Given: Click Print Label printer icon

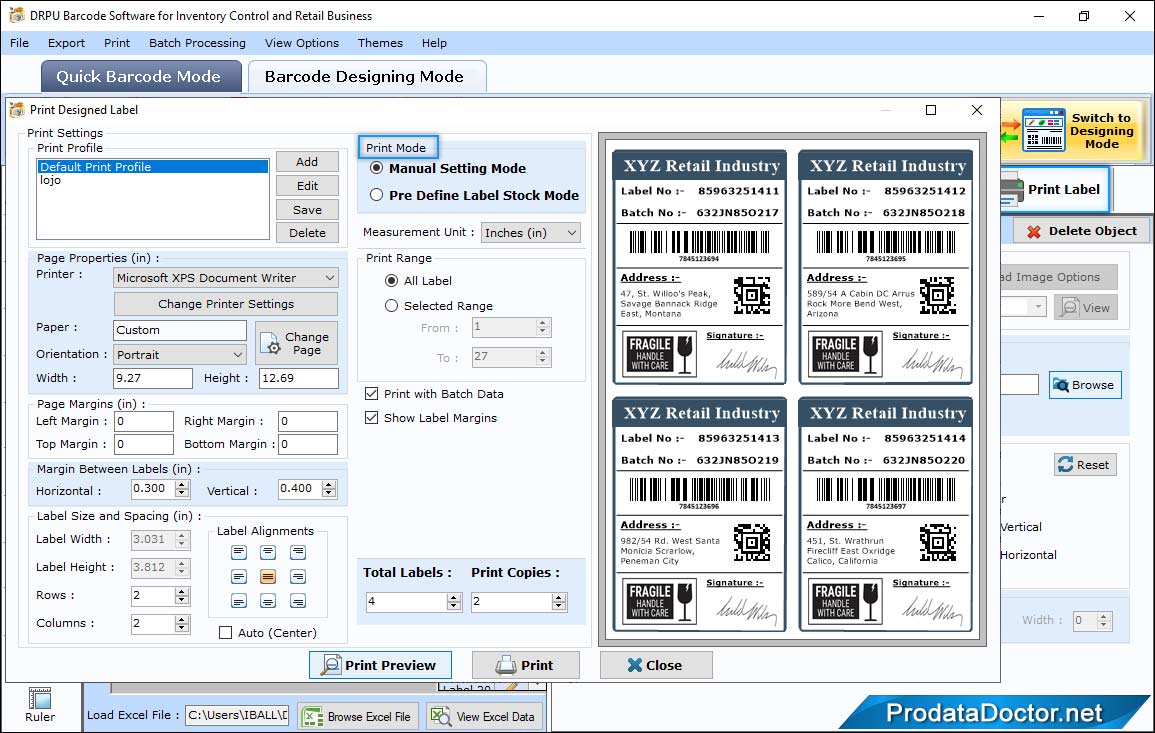Looking at the screenshot, I should [x=1011, y=190].
